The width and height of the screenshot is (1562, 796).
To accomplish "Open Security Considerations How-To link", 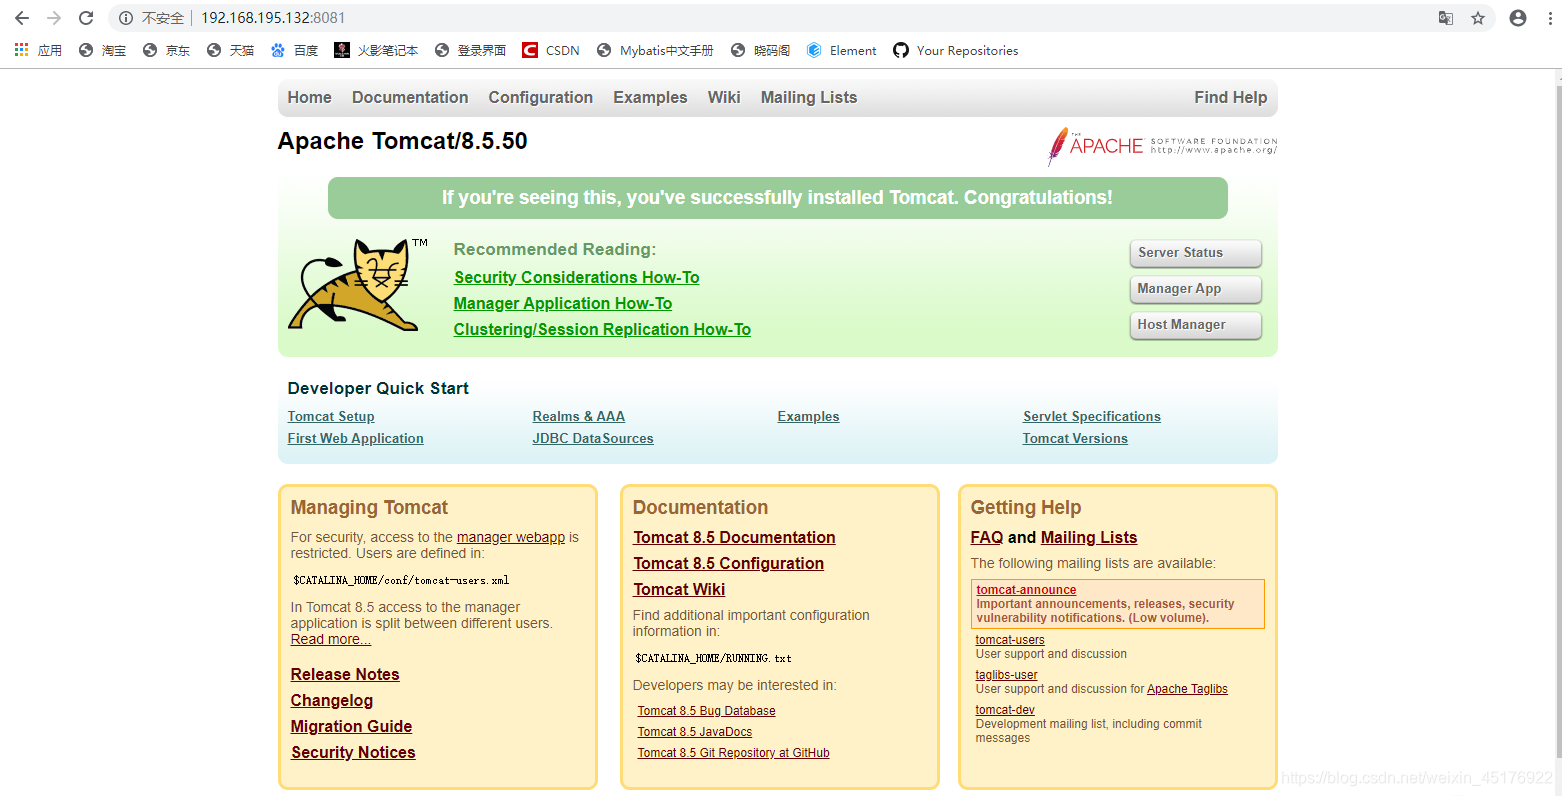I will click(x=577, y=278).
